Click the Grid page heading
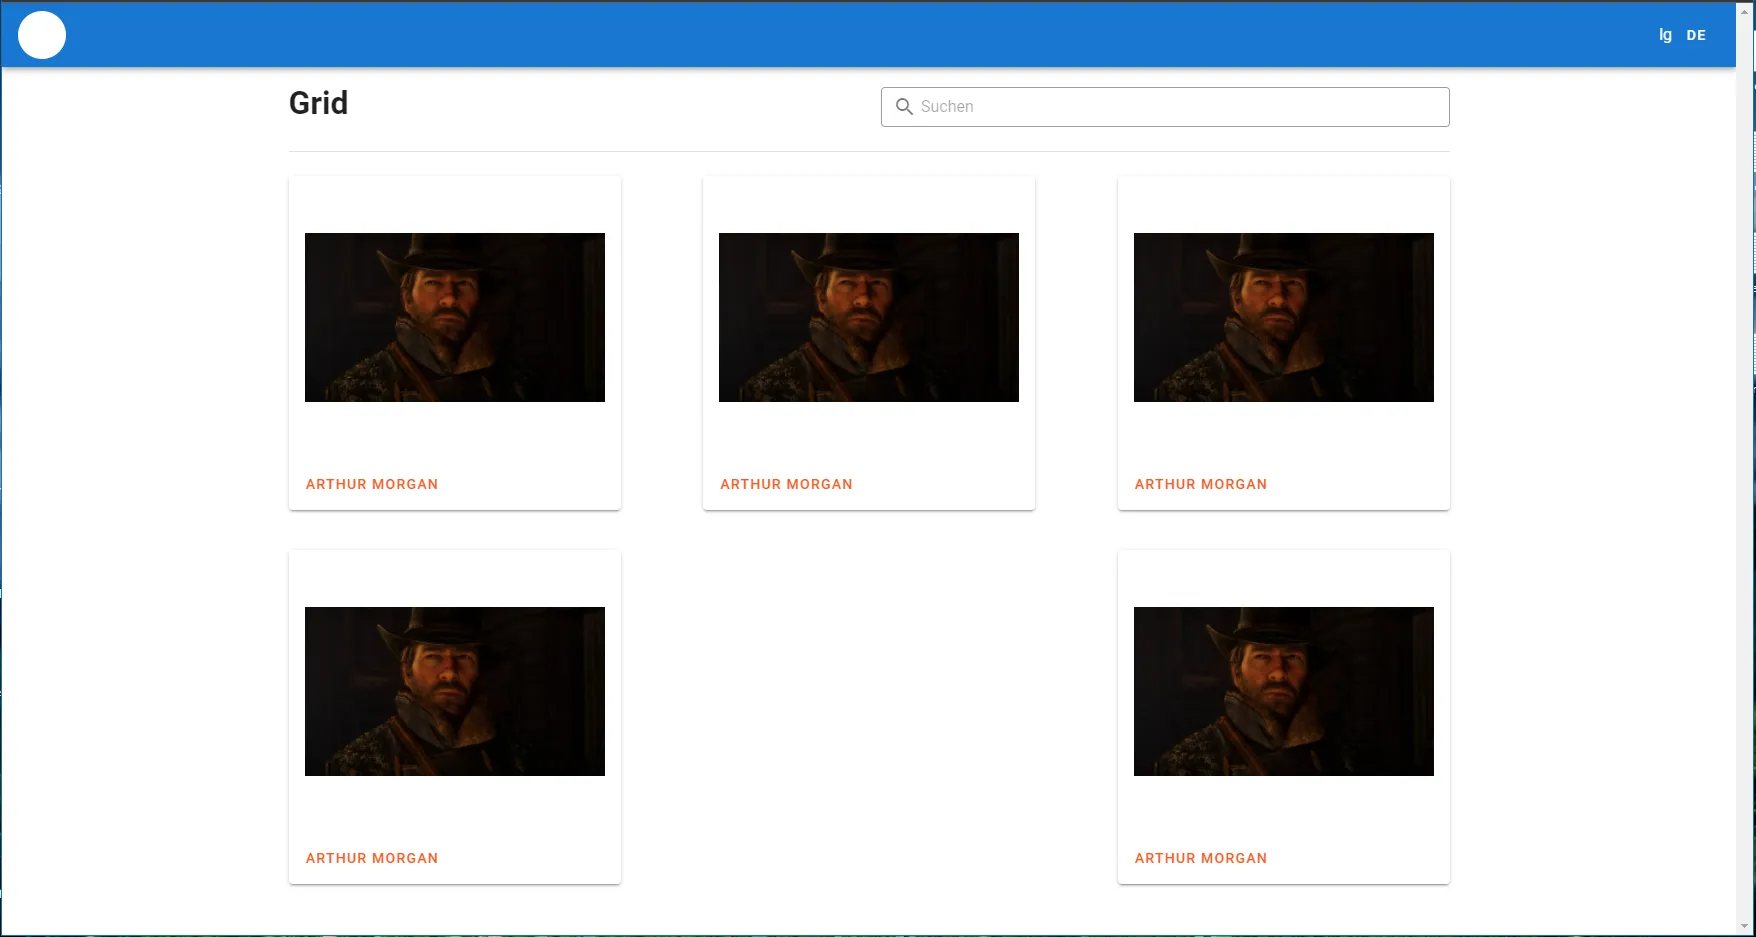 point(318,103)
